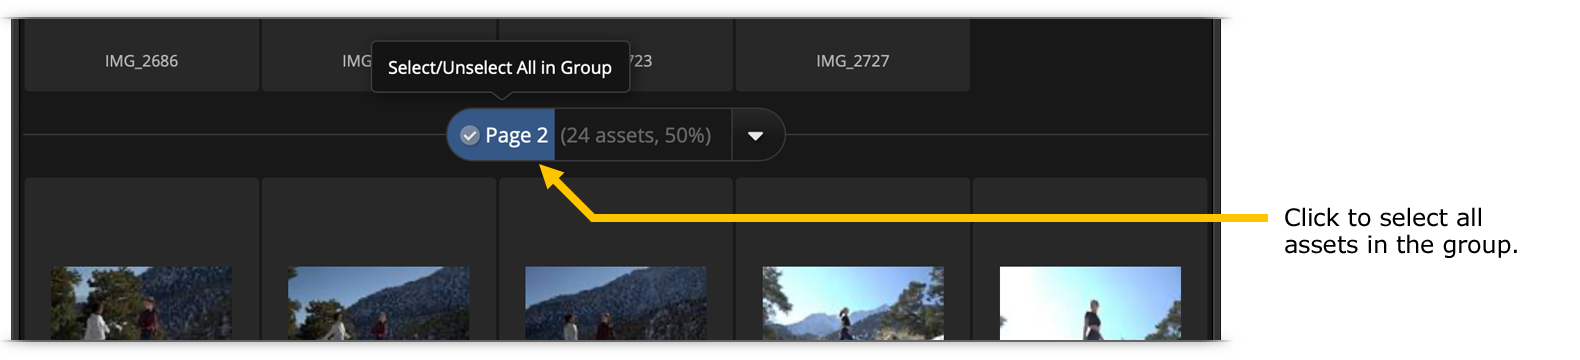Image resolution: width=1580 pixels, height=360 pixels.
Task: Click the group divider line left of Page 2
Action: pyautogui.click(x=235, y=134)
